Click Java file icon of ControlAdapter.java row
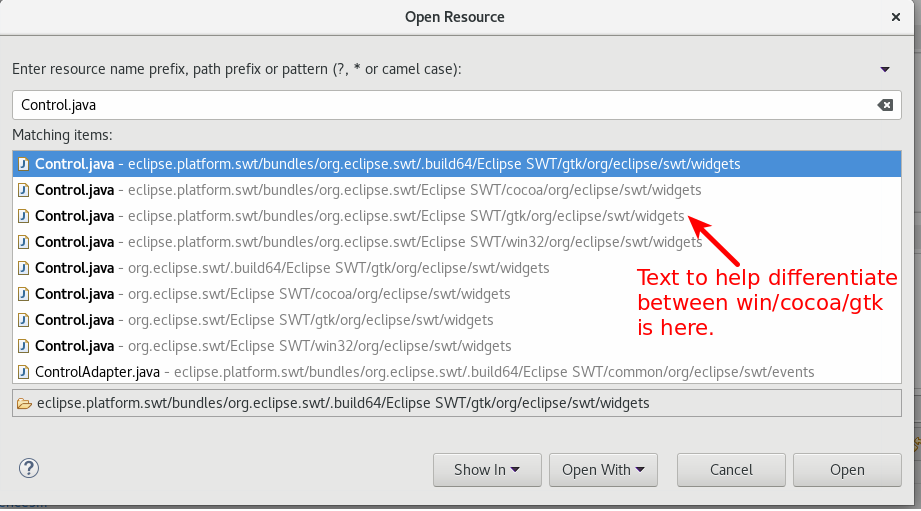Viewport: 921px width, 511px height. (x=23, y=372)
